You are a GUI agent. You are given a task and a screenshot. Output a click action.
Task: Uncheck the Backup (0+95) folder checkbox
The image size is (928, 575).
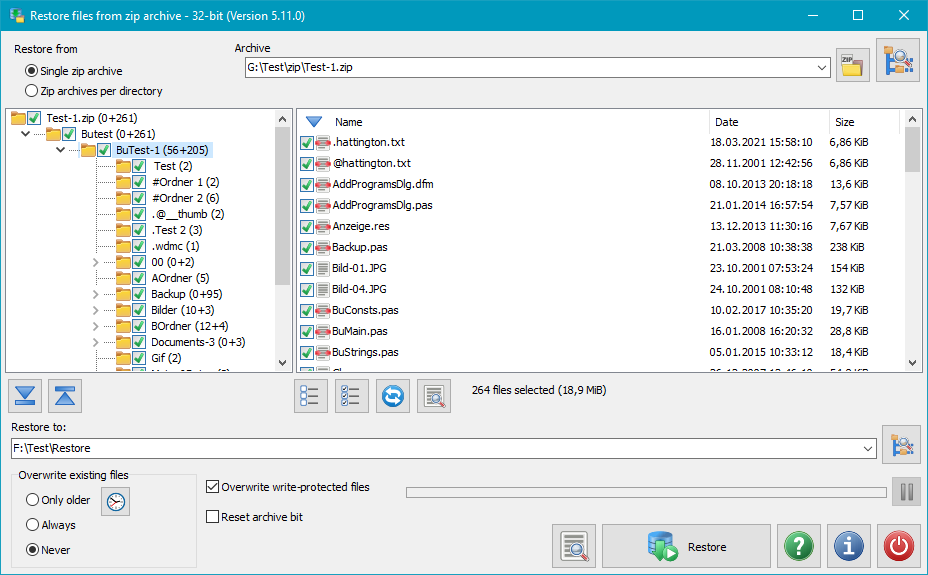pyautogui.click(x=139, y=294)
